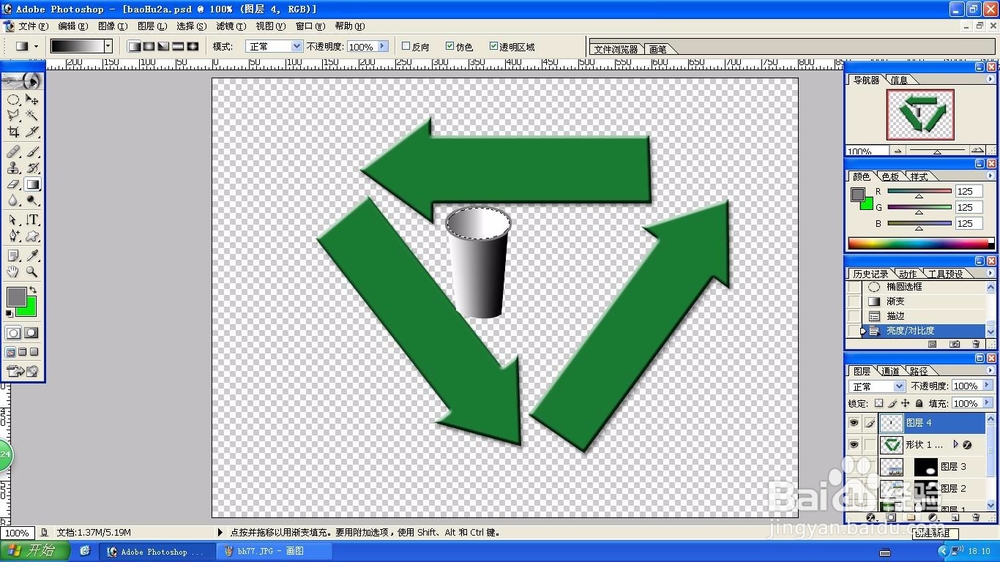Click foreground gray color swatch in toolbox
Viewport: 1000px width, 562px height.
point(17,297)
